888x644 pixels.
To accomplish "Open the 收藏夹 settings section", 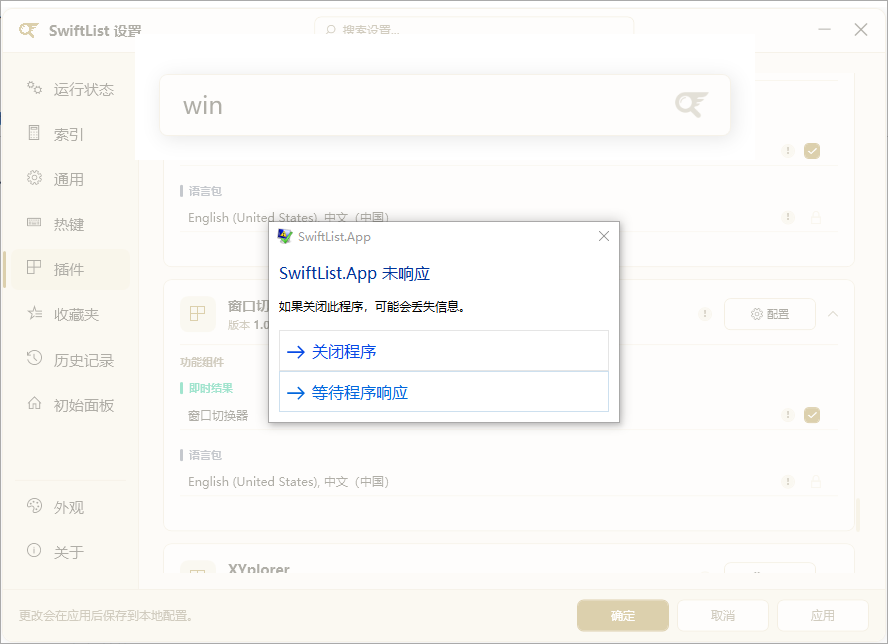I will pyautogui.click(x=71, y=314).
